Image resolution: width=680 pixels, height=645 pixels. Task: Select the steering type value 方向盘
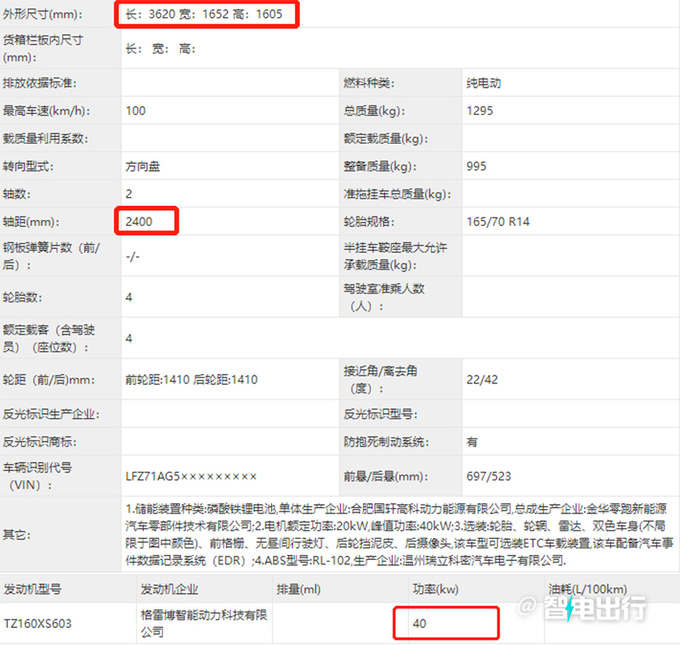pos(143,166)
